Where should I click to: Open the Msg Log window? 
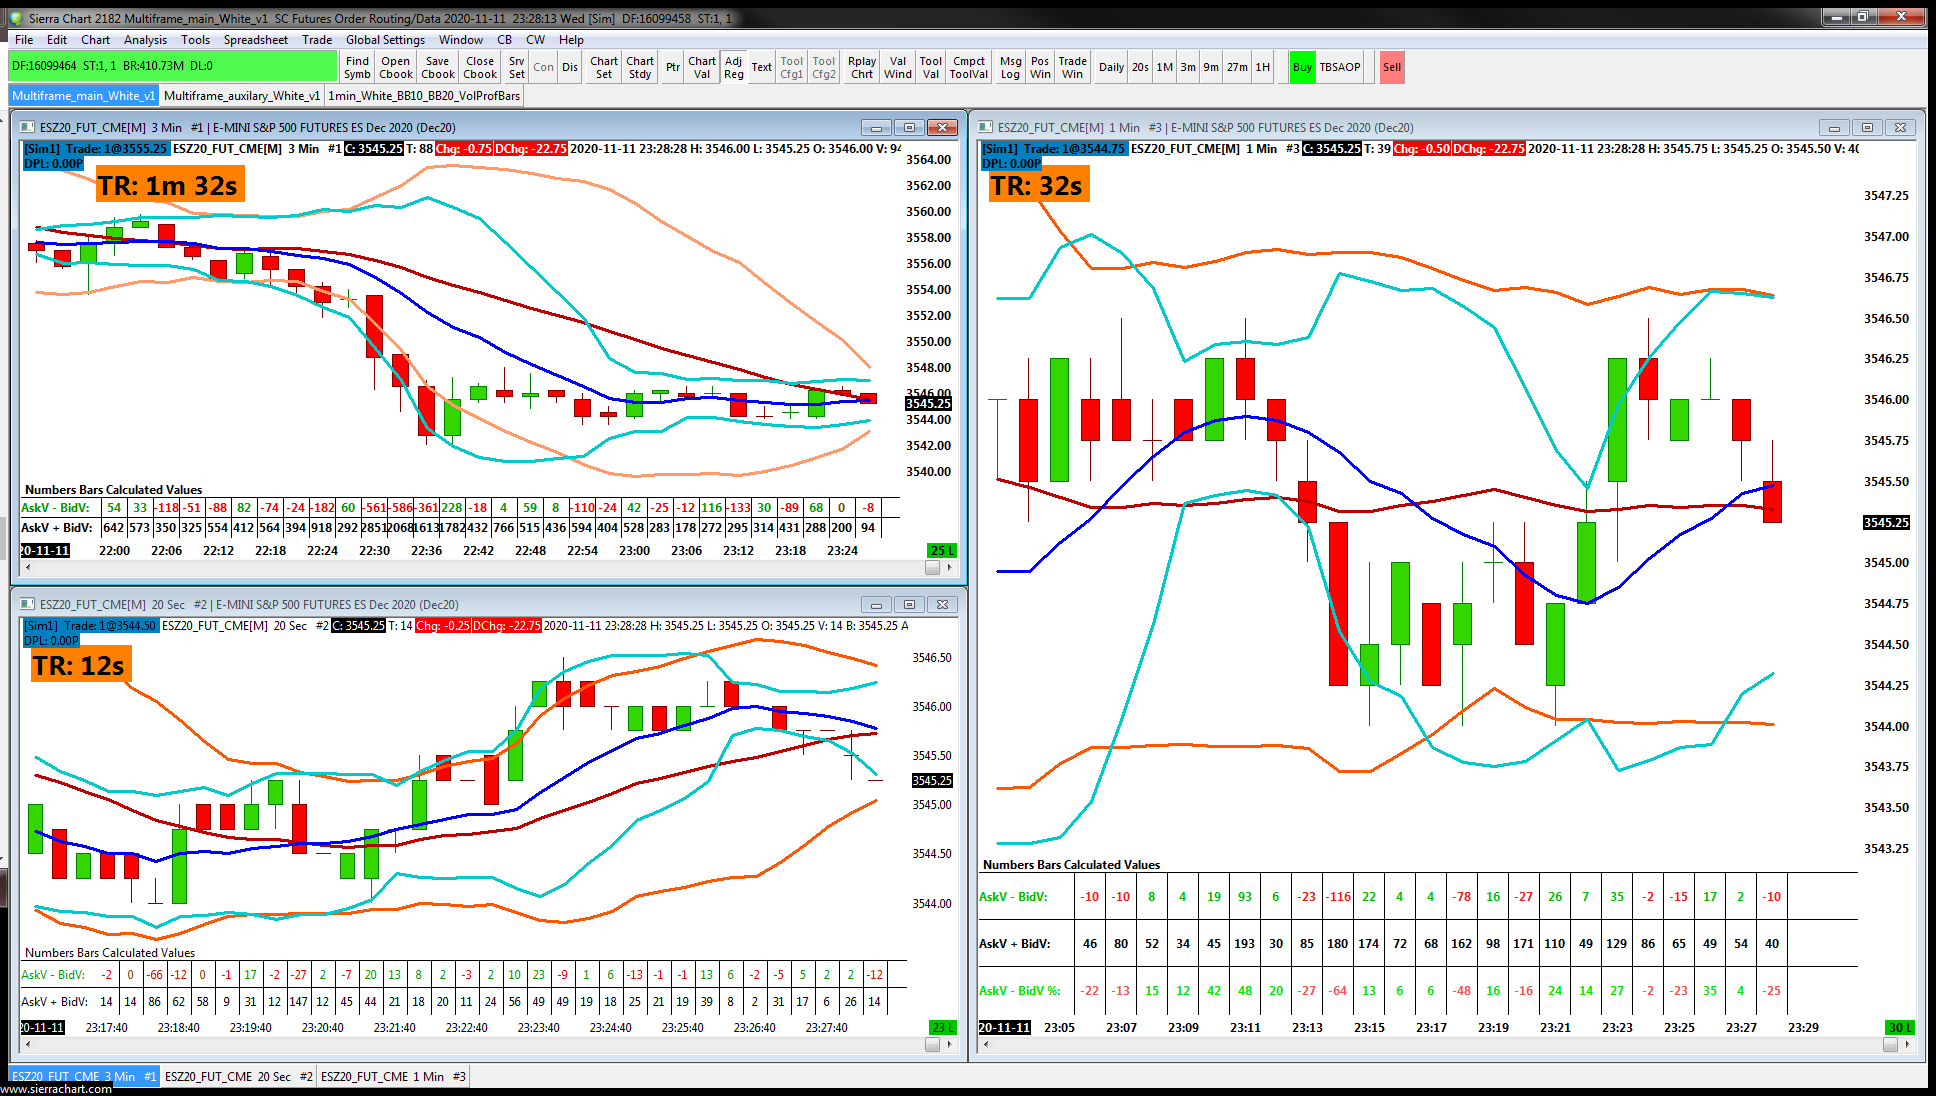point(1010,67)
